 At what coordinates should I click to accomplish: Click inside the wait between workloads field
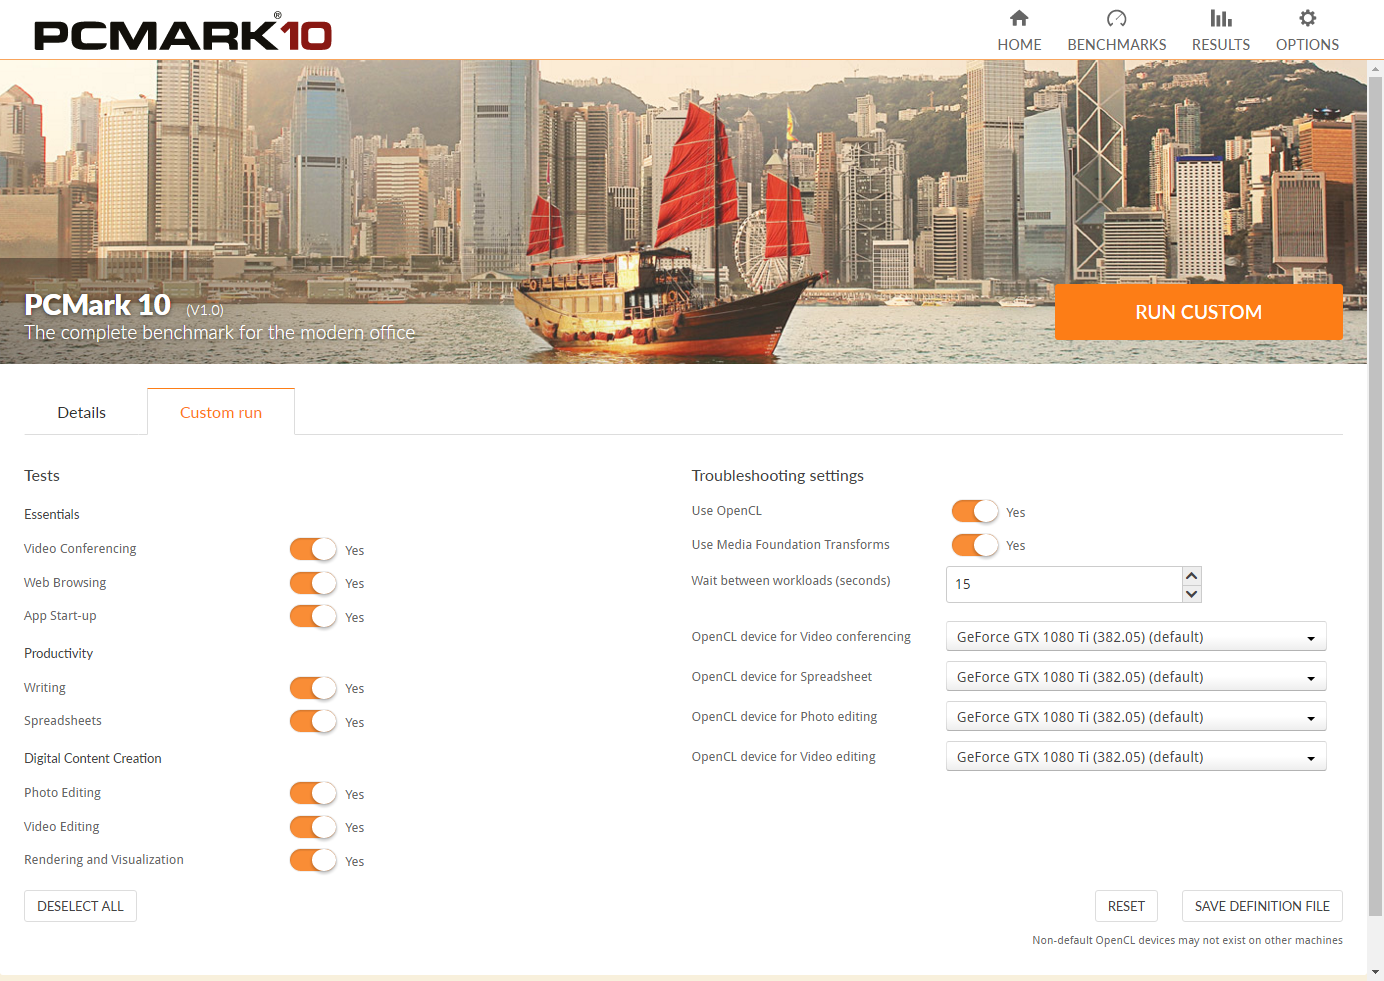pyautogui.click(x=1060, y=584)
